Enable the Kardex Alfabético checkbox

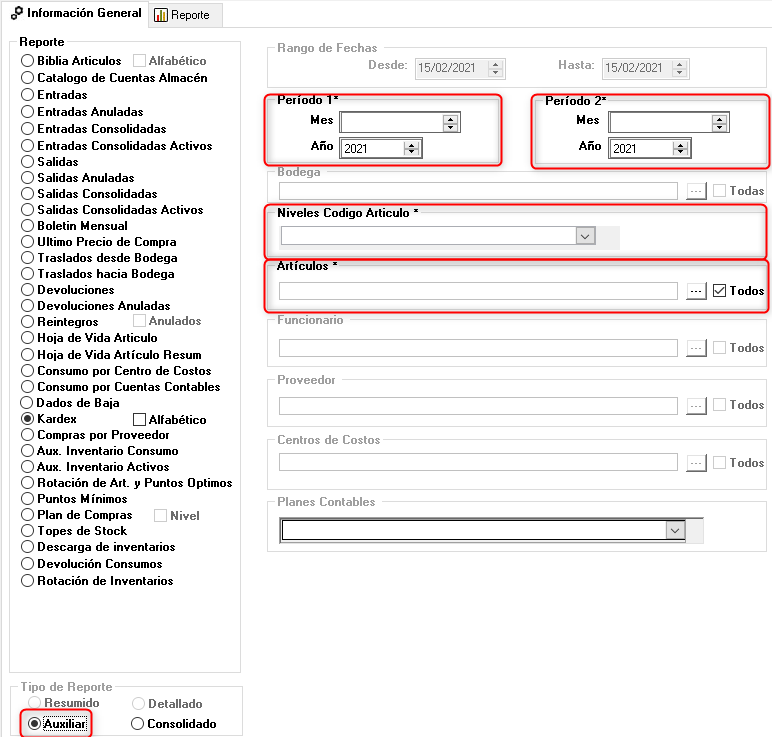(x=140, y=420)
